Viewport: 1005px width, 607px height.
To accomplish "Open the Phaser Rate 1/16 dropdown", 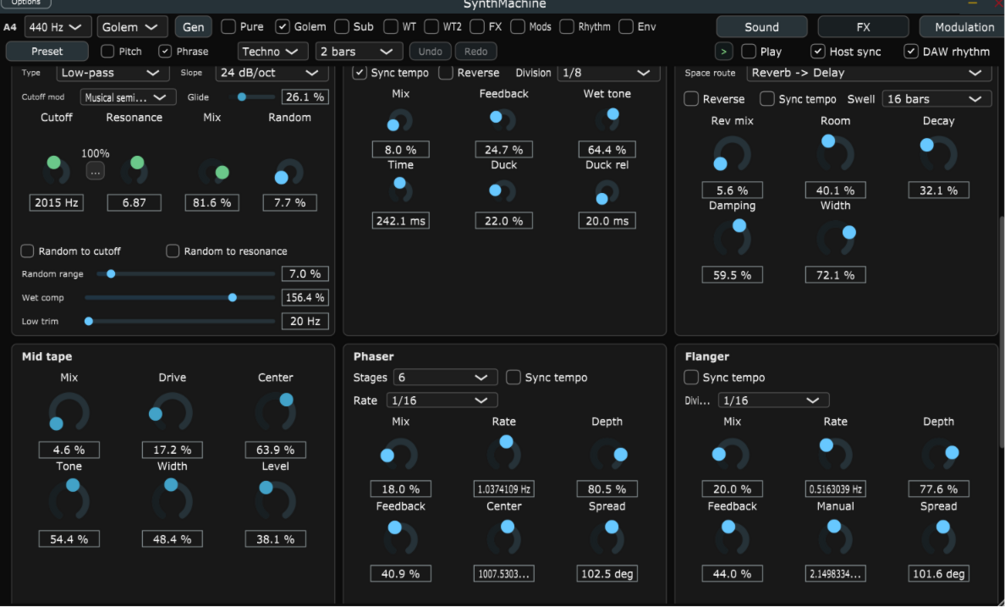I will pyautogui.click(x=442, y=400).
